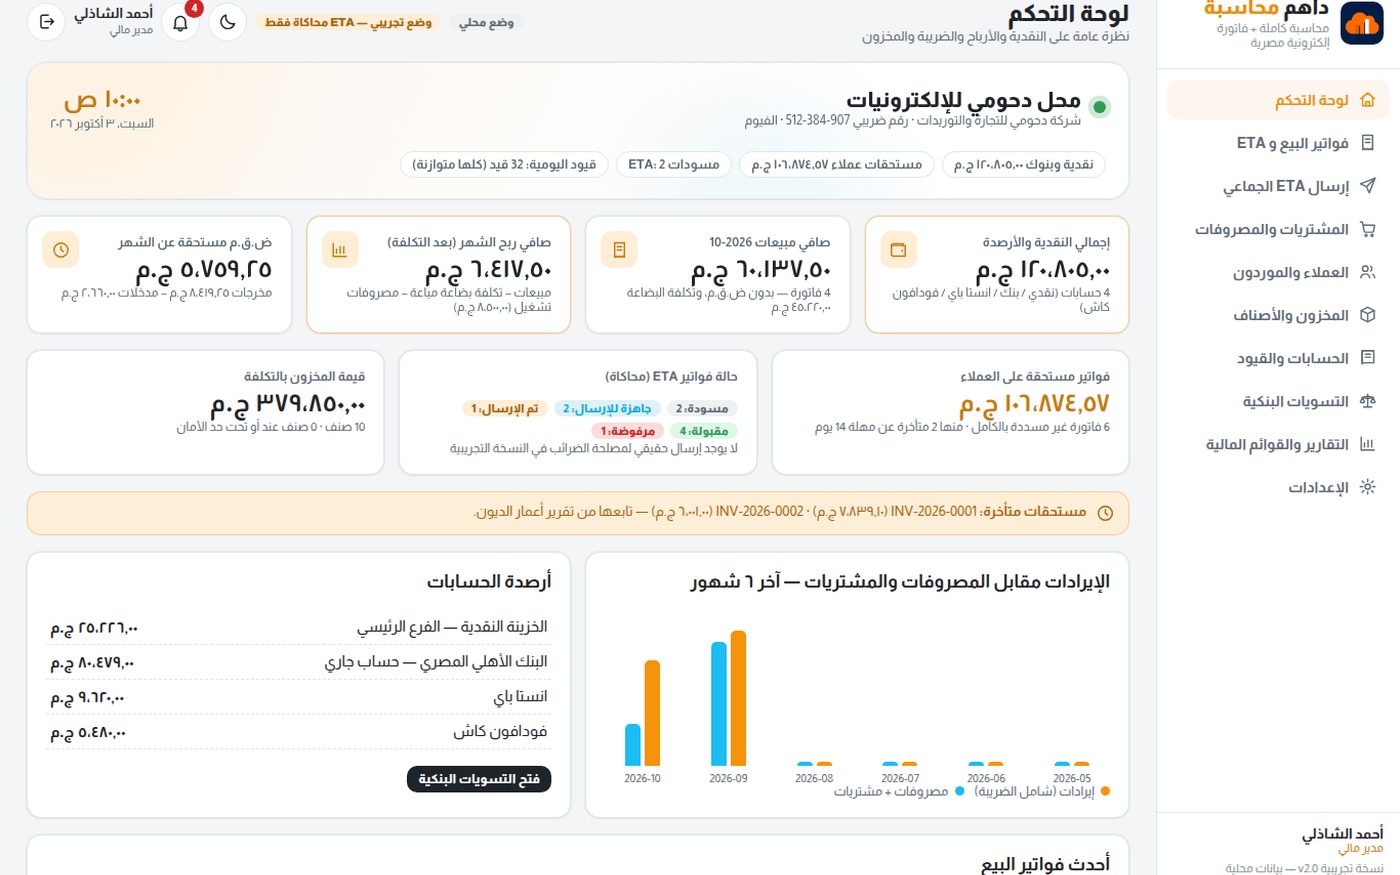Screen dimensions: 1400x875
Task: Click مسودة: 2 status badge
Action: pos(702,408)
